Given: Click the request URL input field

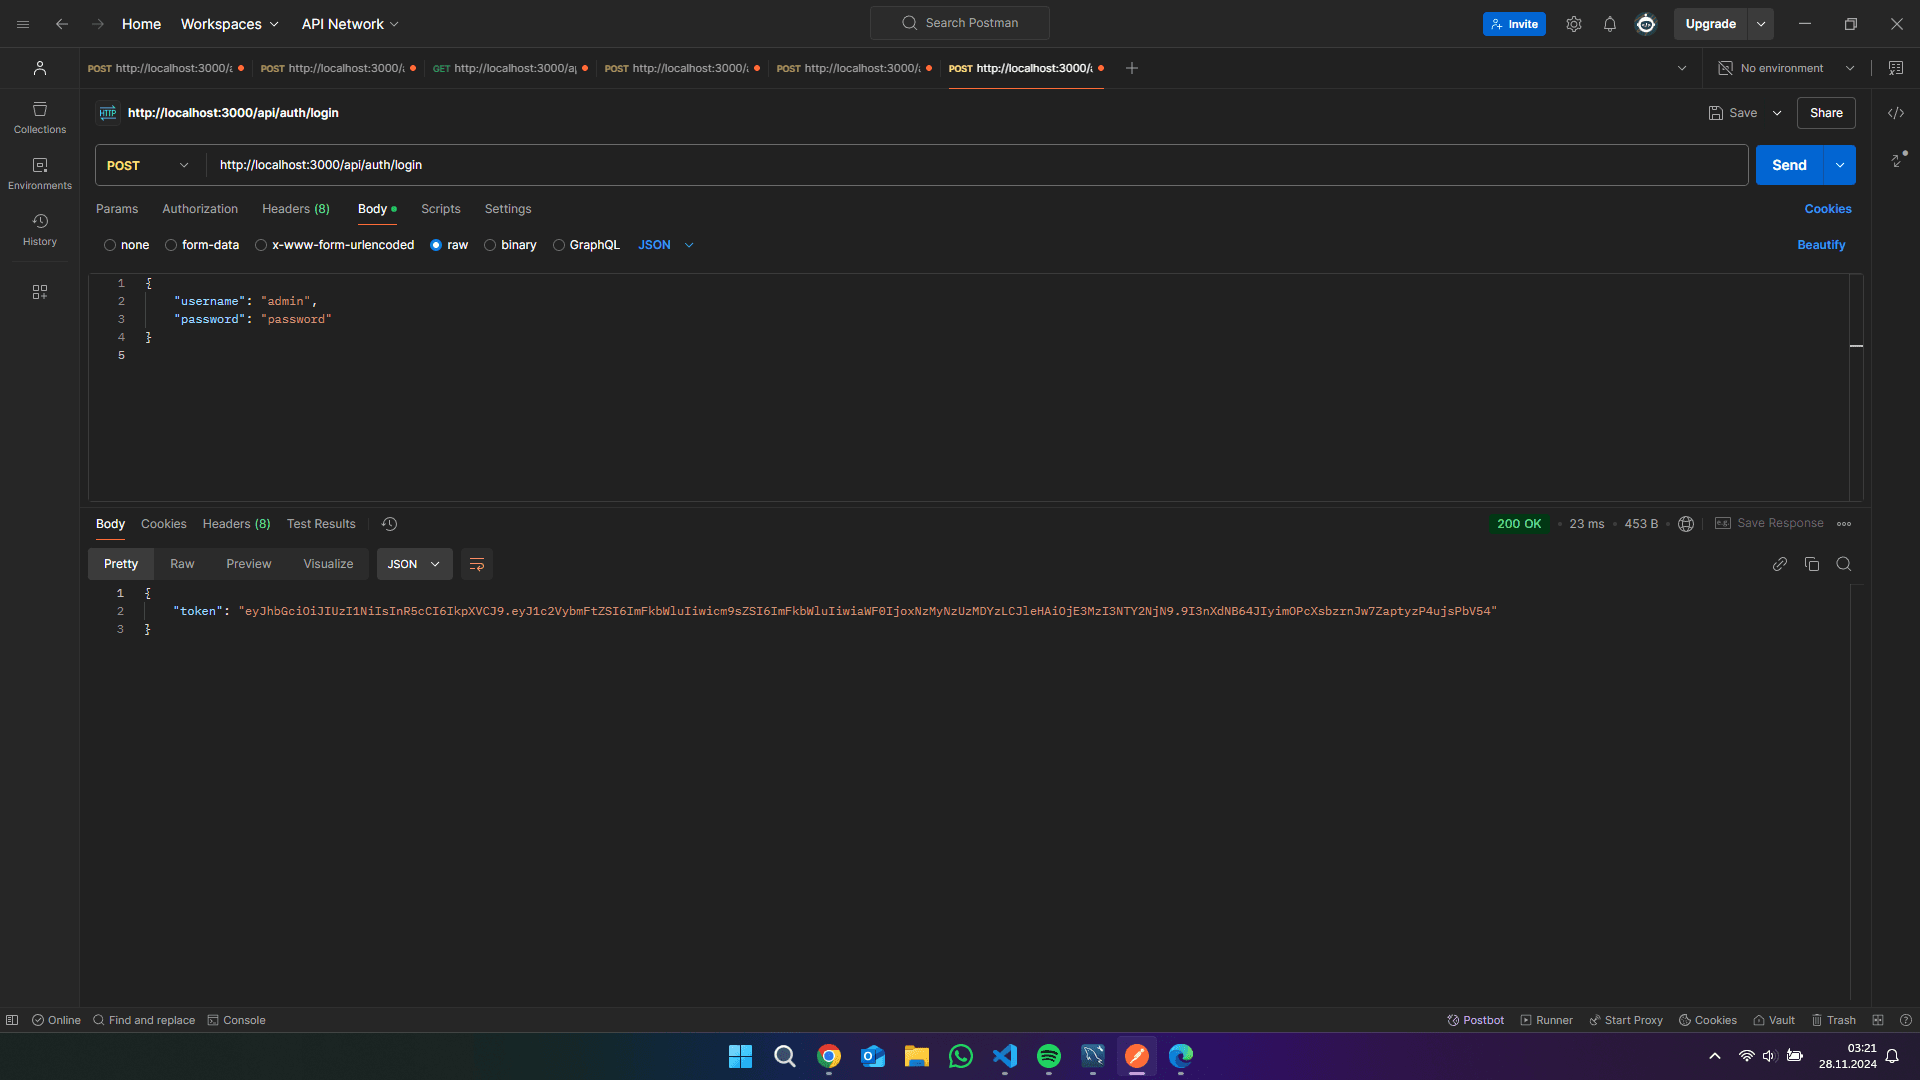Looking at the screenshot, I should [x=700, y=165].
